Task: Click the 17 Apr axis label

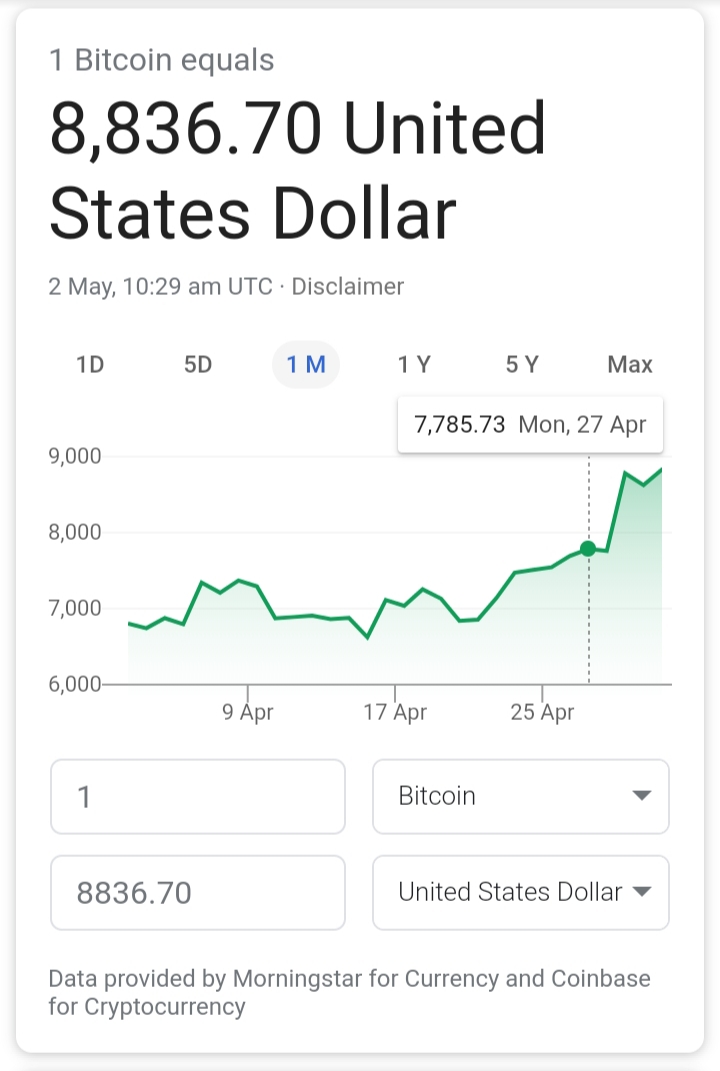Action: [395, 713]
